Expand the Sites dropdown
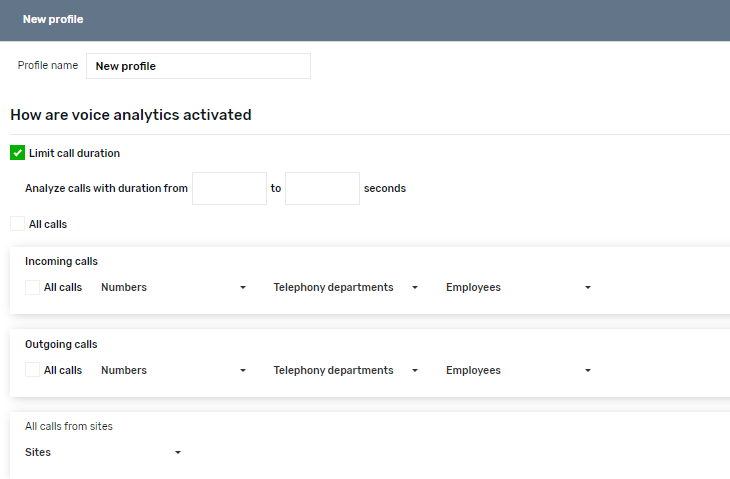The height and width of the screenshot is (479, 730). click(103, 453)
